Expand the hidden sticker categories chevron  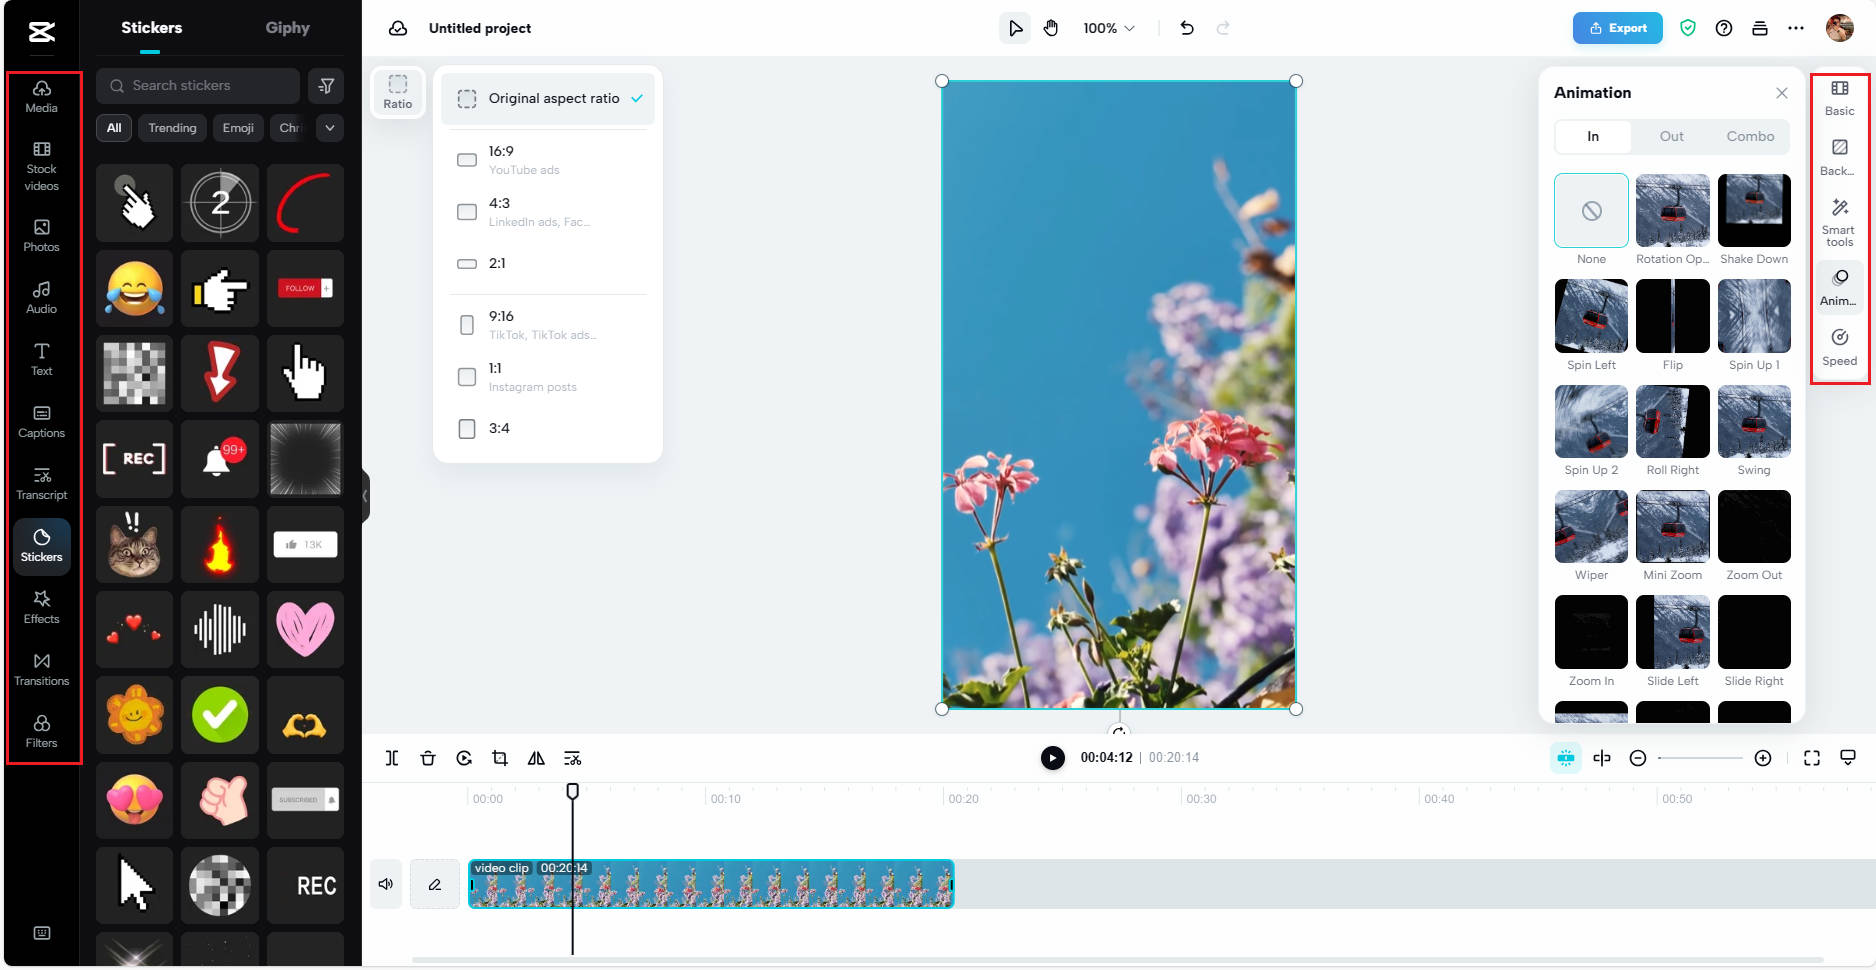click(x=330, y=128)
